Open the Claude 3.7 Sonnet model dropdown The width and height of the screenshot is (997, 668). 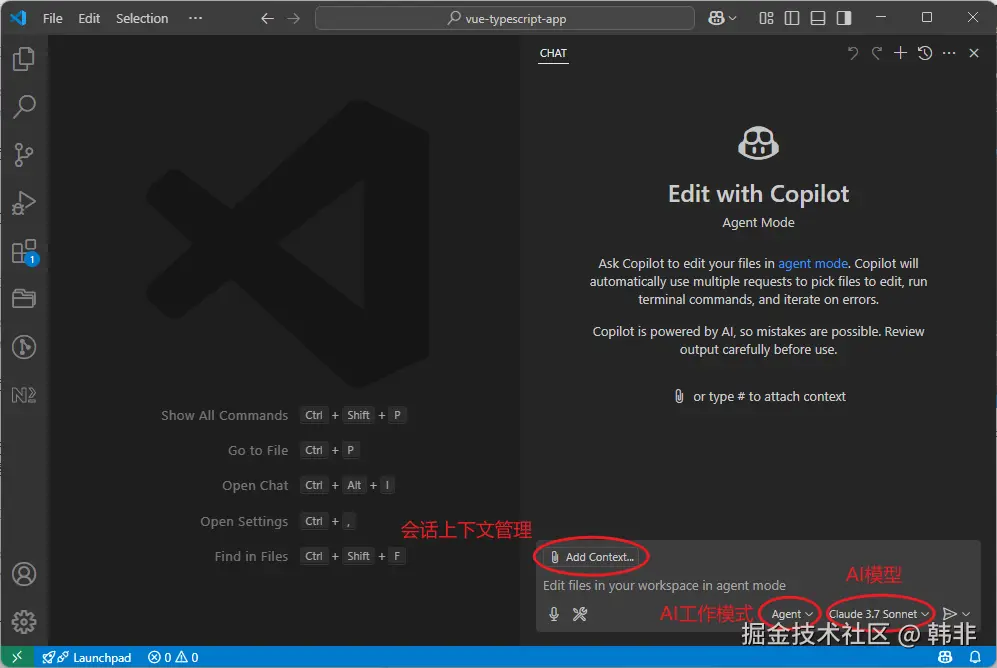(879, 614)
